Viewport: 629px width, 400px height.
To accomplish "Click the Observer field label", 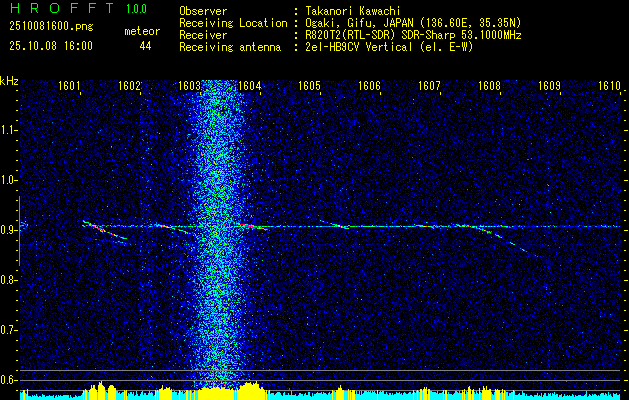I will tap(203, 11).
